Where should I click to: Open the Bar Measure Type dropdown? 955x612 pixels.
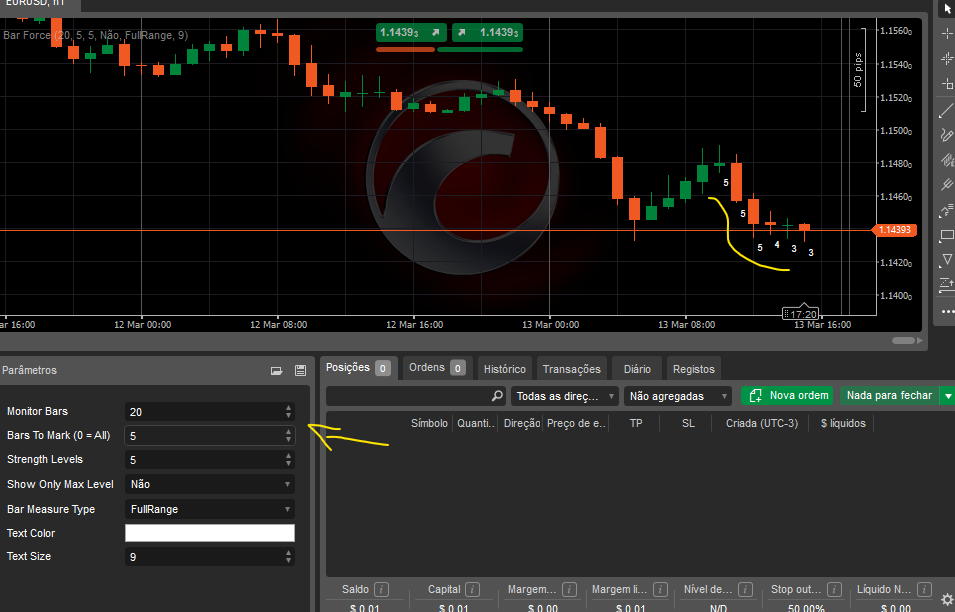click(x=210, y=509)
